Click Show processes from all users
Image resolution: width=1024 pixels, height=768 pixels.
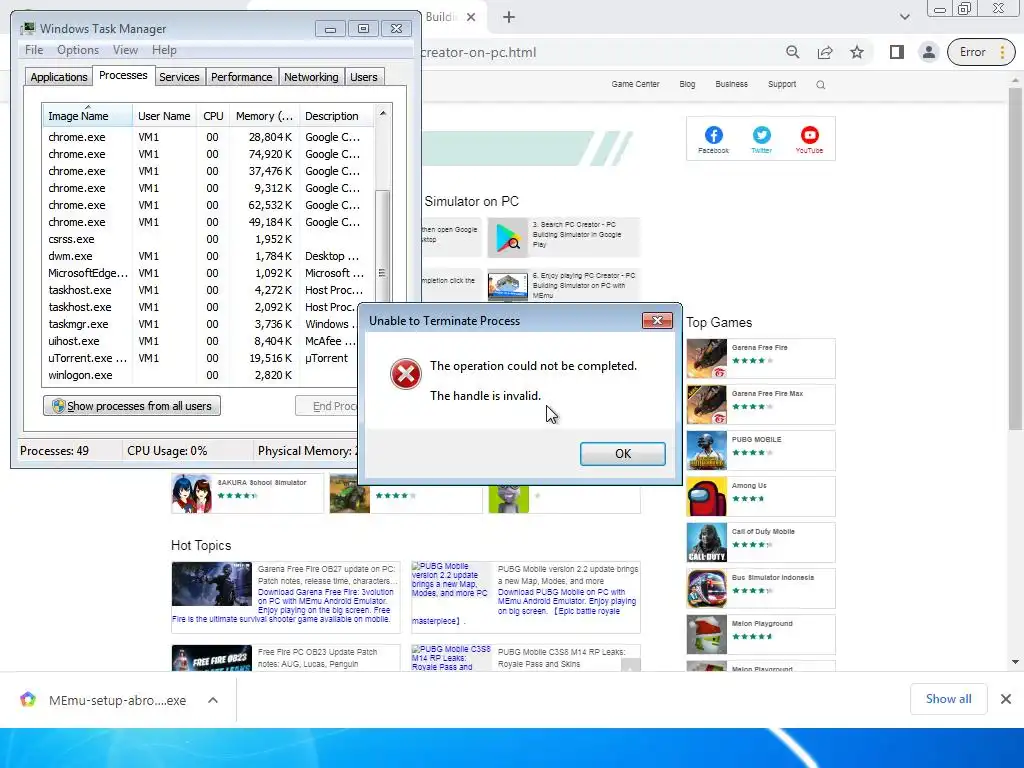pyautogui.click(x=132, y=406)
